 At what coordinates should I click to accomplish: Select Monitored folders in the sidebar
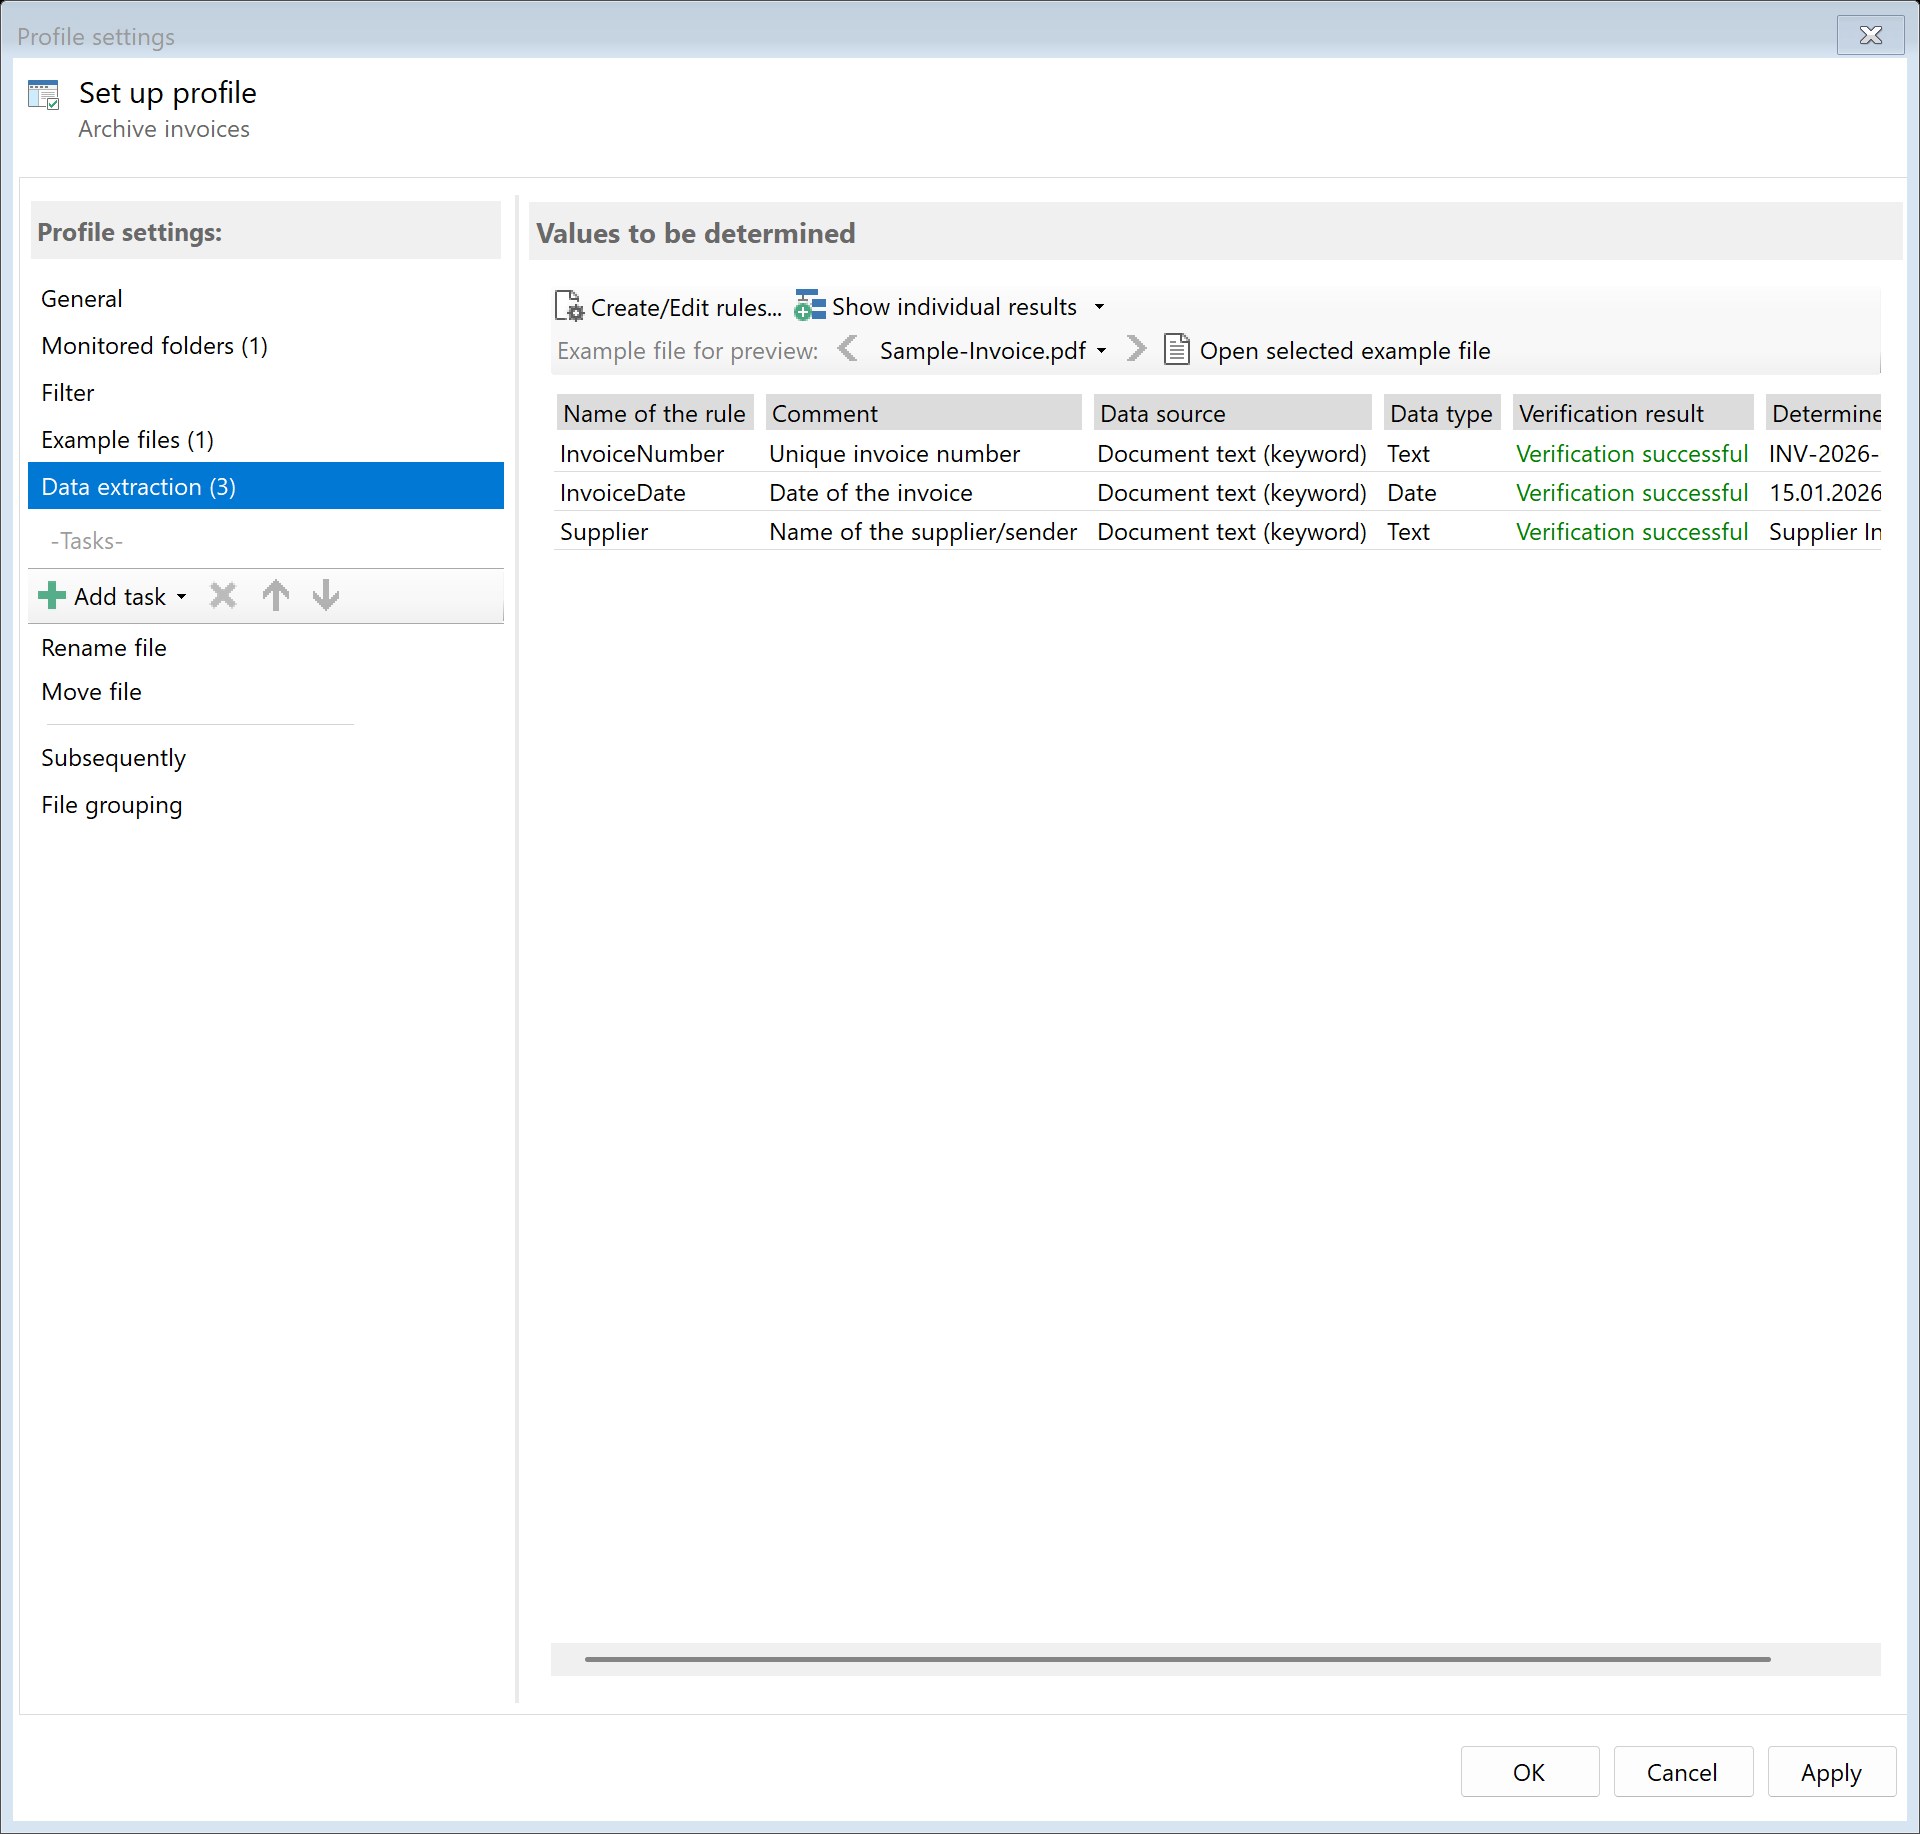click(154, 345)
